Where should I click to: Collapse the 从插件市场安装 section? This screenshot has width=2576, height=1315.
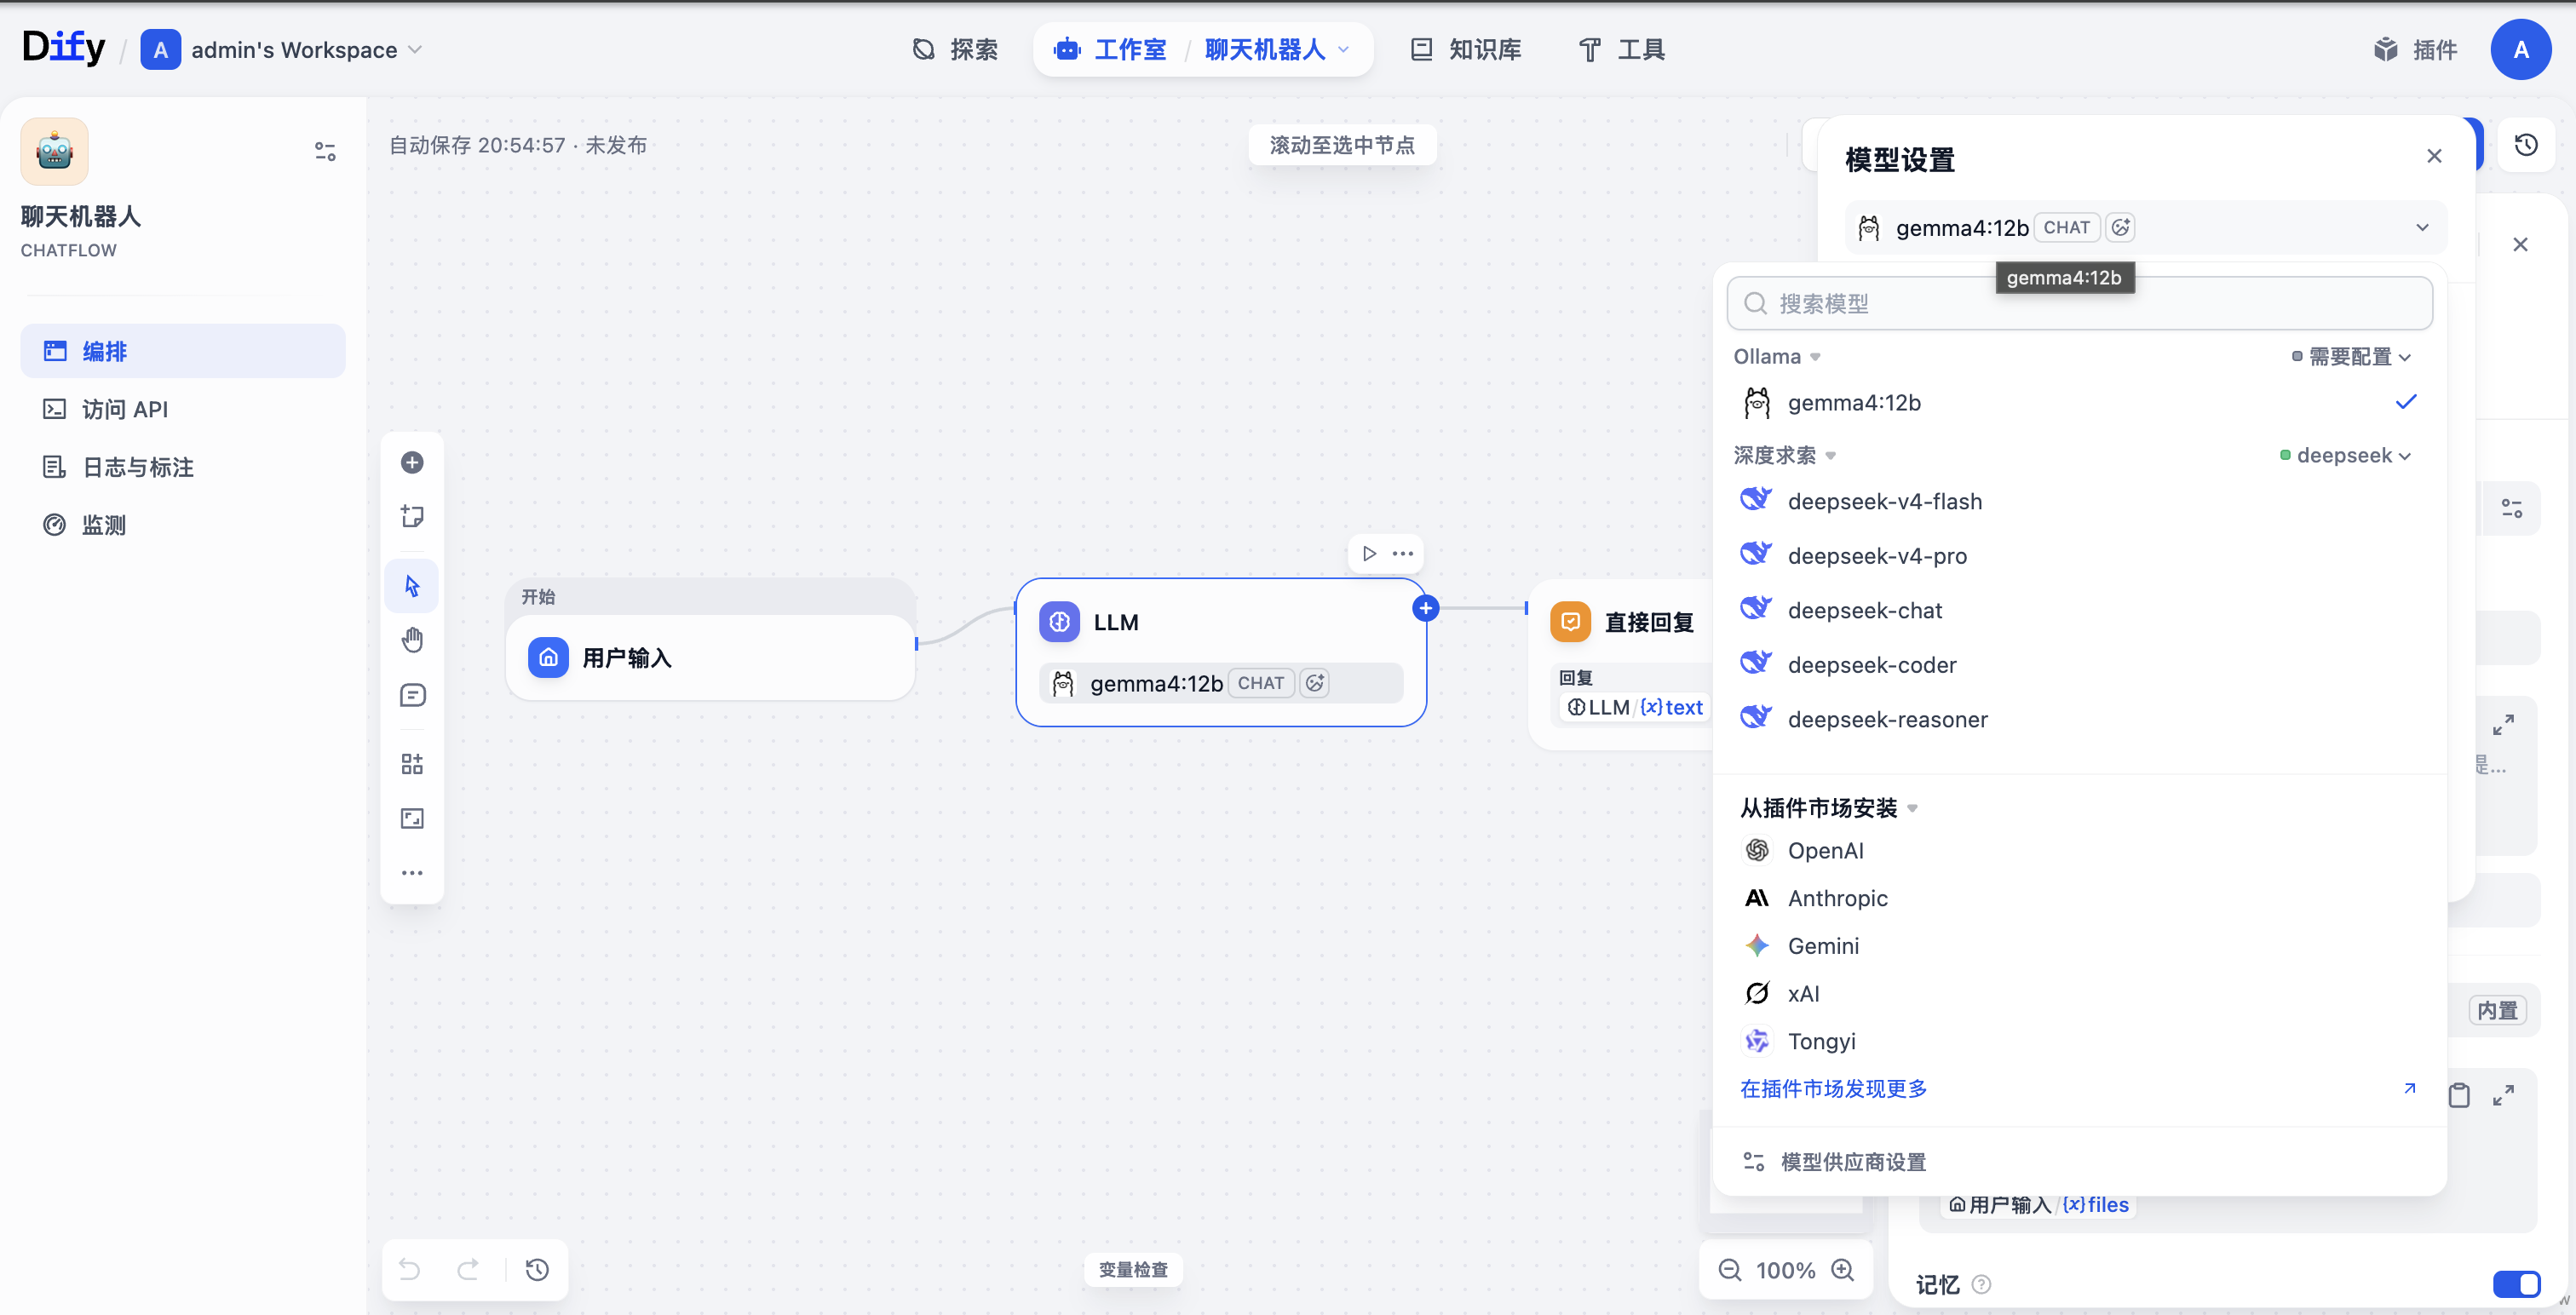(x=1829, y=807)
